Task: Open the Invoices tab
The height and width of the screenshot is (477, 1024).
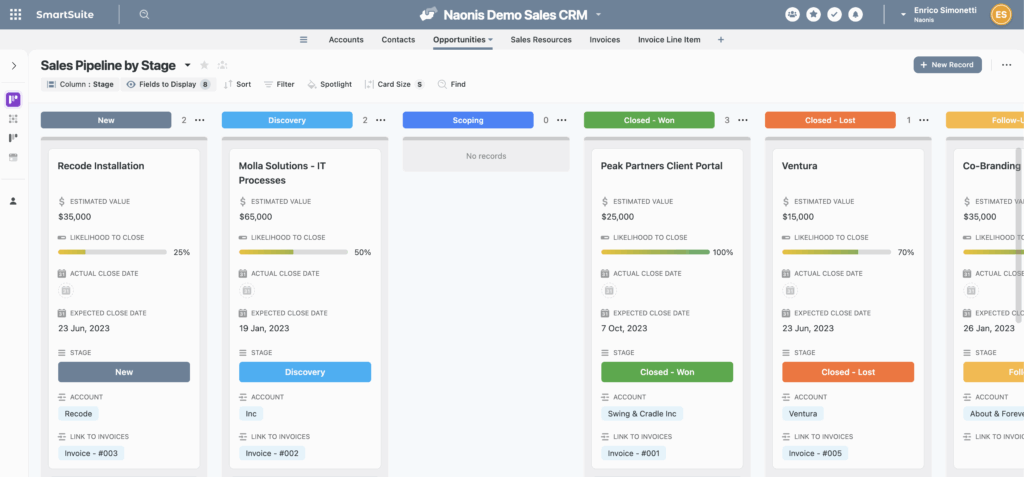Action: point(604,40)
